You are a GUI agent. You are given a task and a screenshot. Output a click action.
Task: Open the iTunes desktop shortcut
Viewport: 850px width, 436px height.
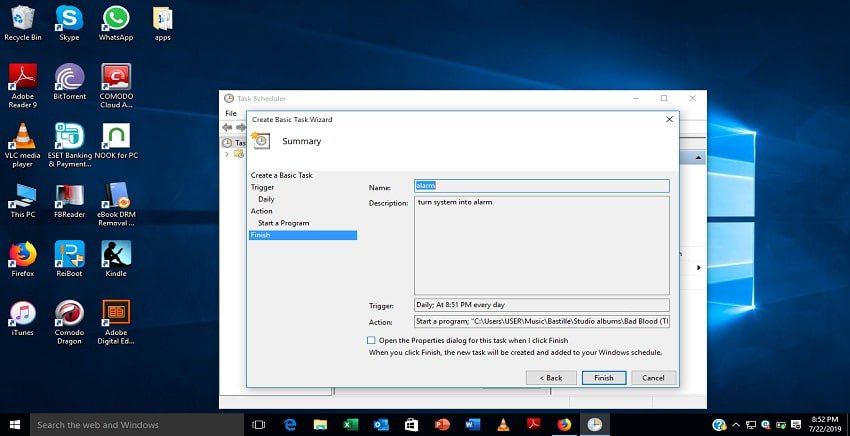pyautogui.click(x=23, y=318)
